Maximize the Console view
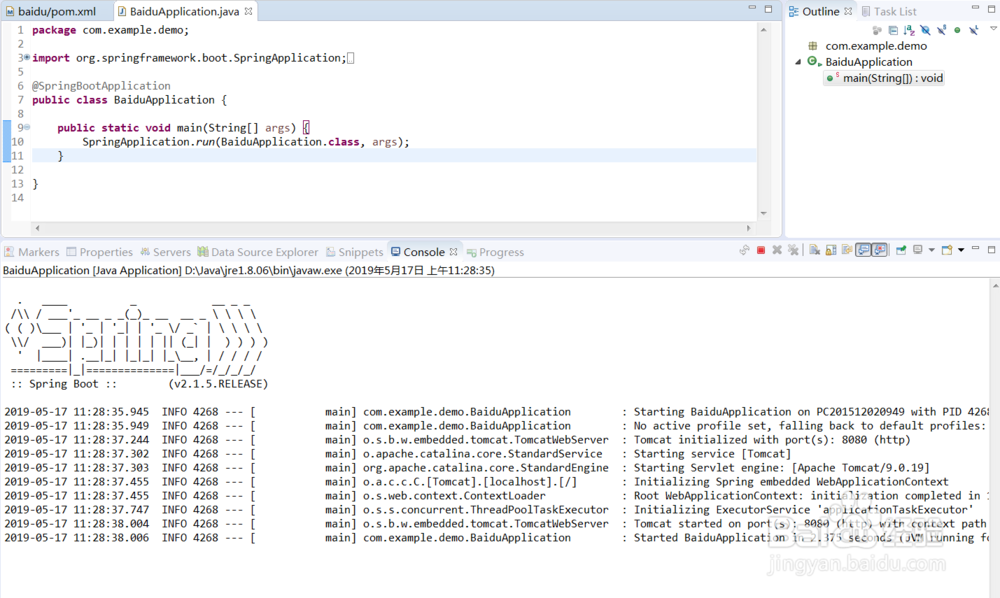The height and width of the screenshot is (598, 1000). point(991,250)
